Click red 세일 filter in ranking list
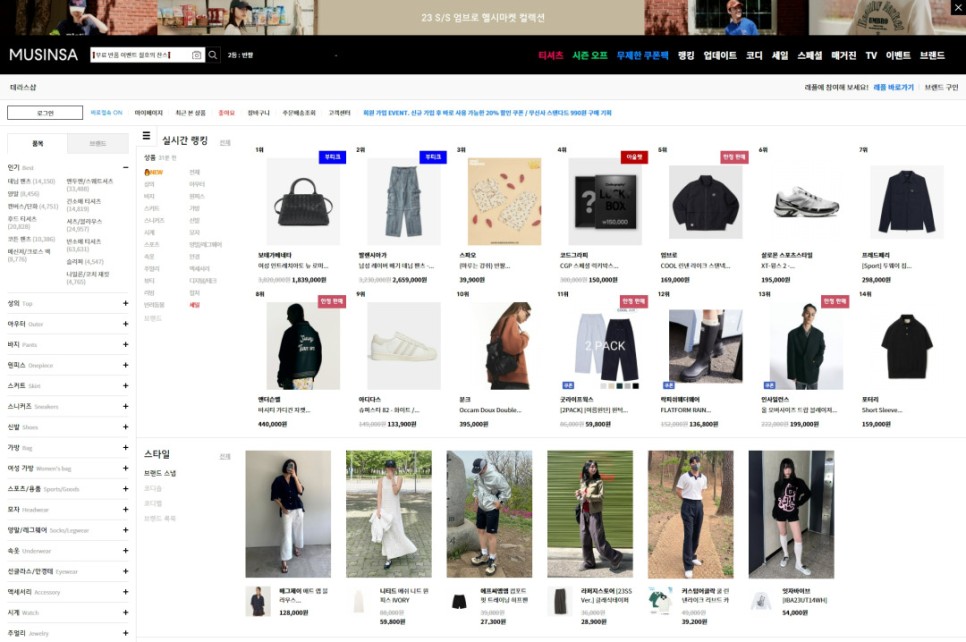 (195, 305)
